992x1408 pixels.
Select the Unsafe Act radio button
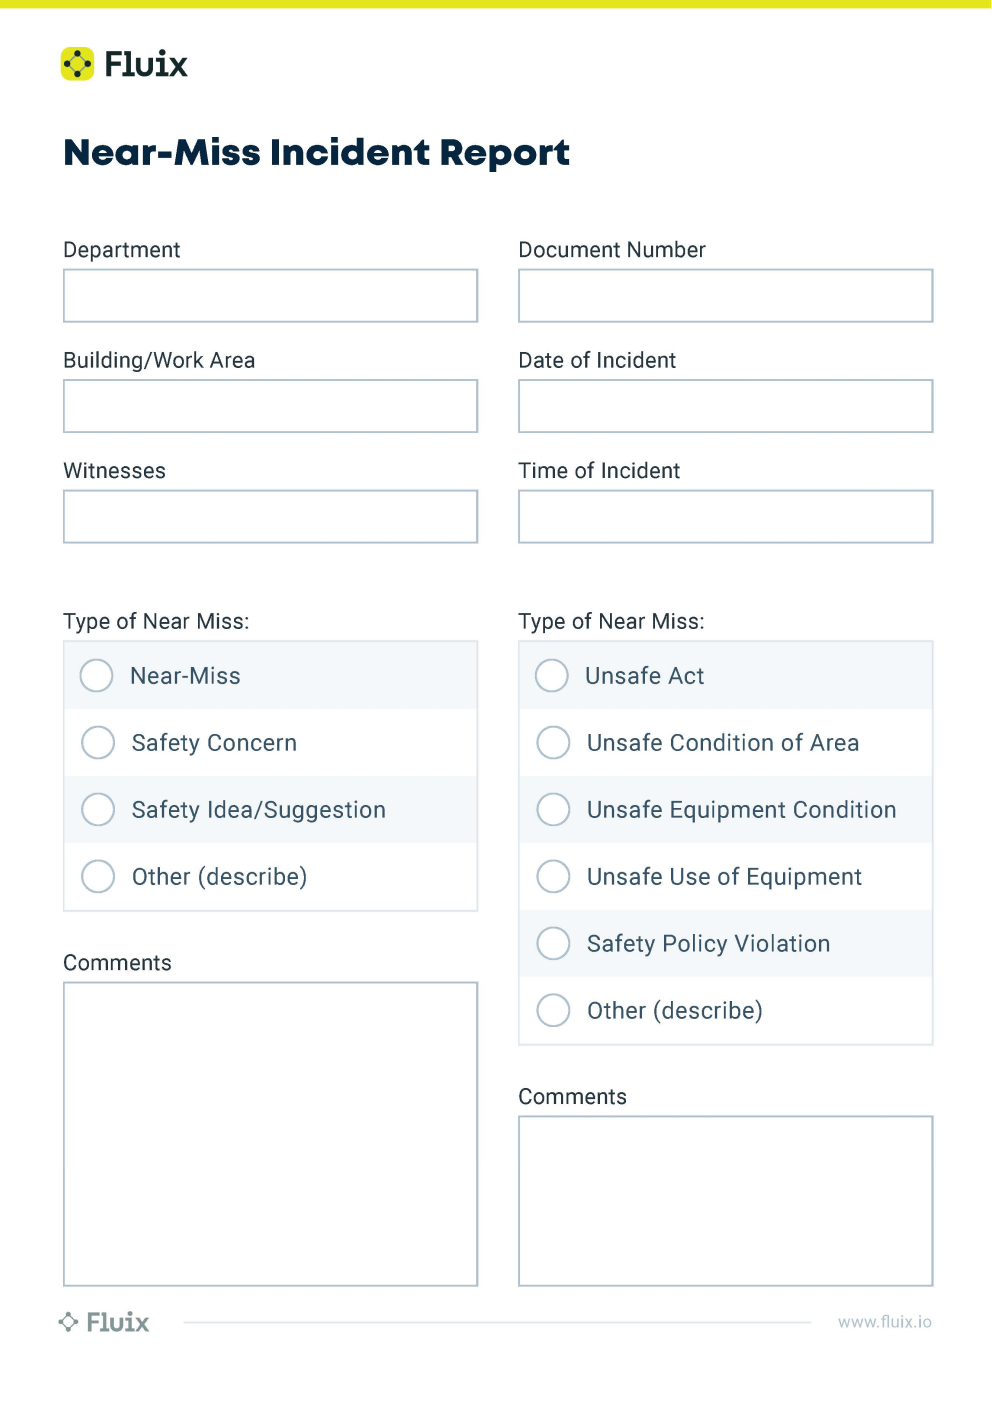pos(552,676)
